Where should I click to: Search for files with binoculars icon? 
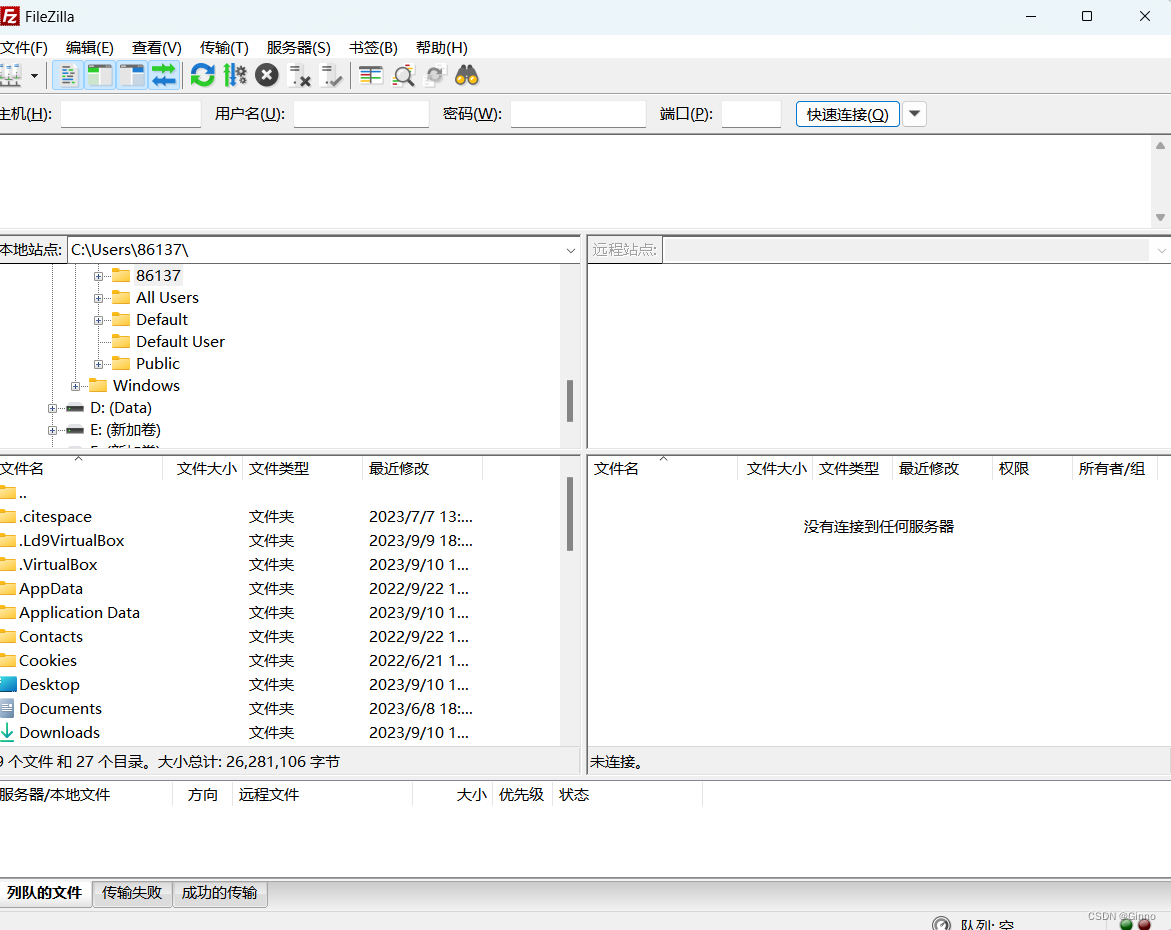point(467,75)
